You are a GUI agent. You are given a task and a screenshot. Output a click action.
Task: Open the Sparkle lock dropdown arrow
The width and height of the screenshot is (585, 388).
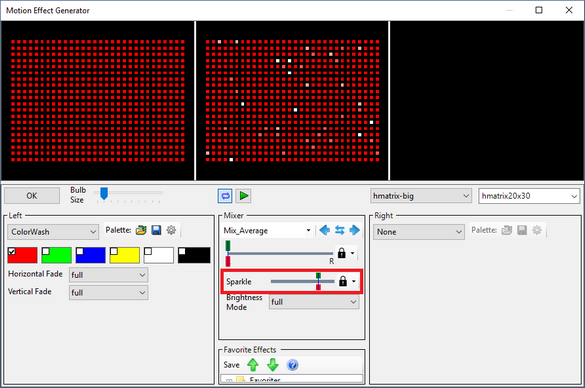354,281
